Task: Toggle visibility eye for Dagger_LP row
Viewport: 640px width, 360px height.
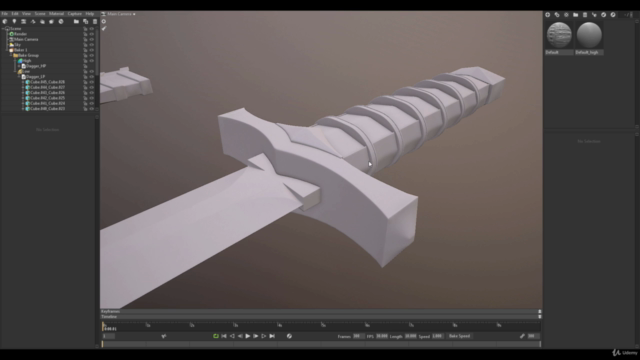Action: pos(92,76)
